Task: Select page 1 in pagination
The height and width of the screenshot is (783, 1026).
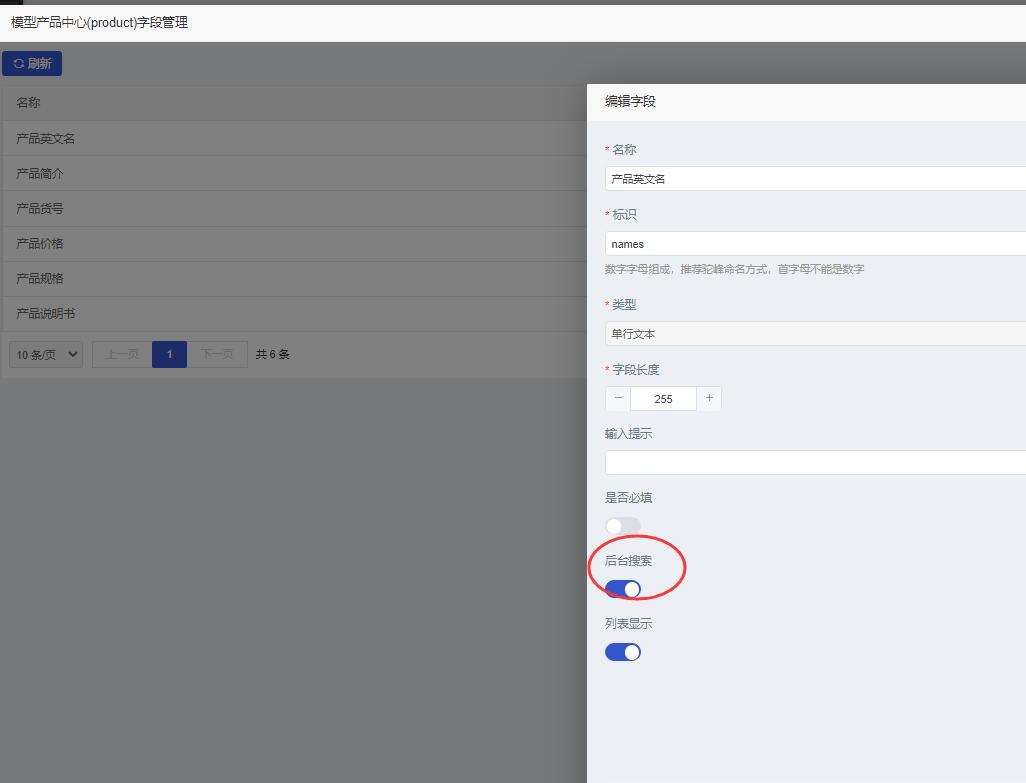Action: [169, 355]
